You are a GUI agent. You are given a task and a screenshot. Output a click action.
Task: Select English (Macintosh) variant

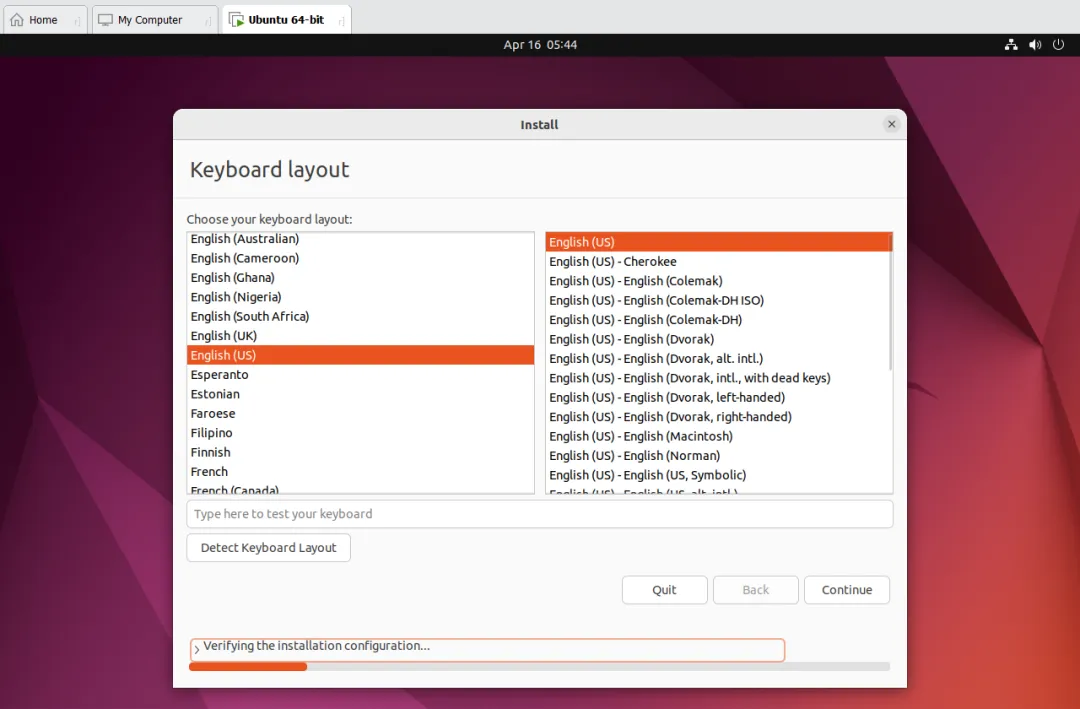(x=717, y=436)
